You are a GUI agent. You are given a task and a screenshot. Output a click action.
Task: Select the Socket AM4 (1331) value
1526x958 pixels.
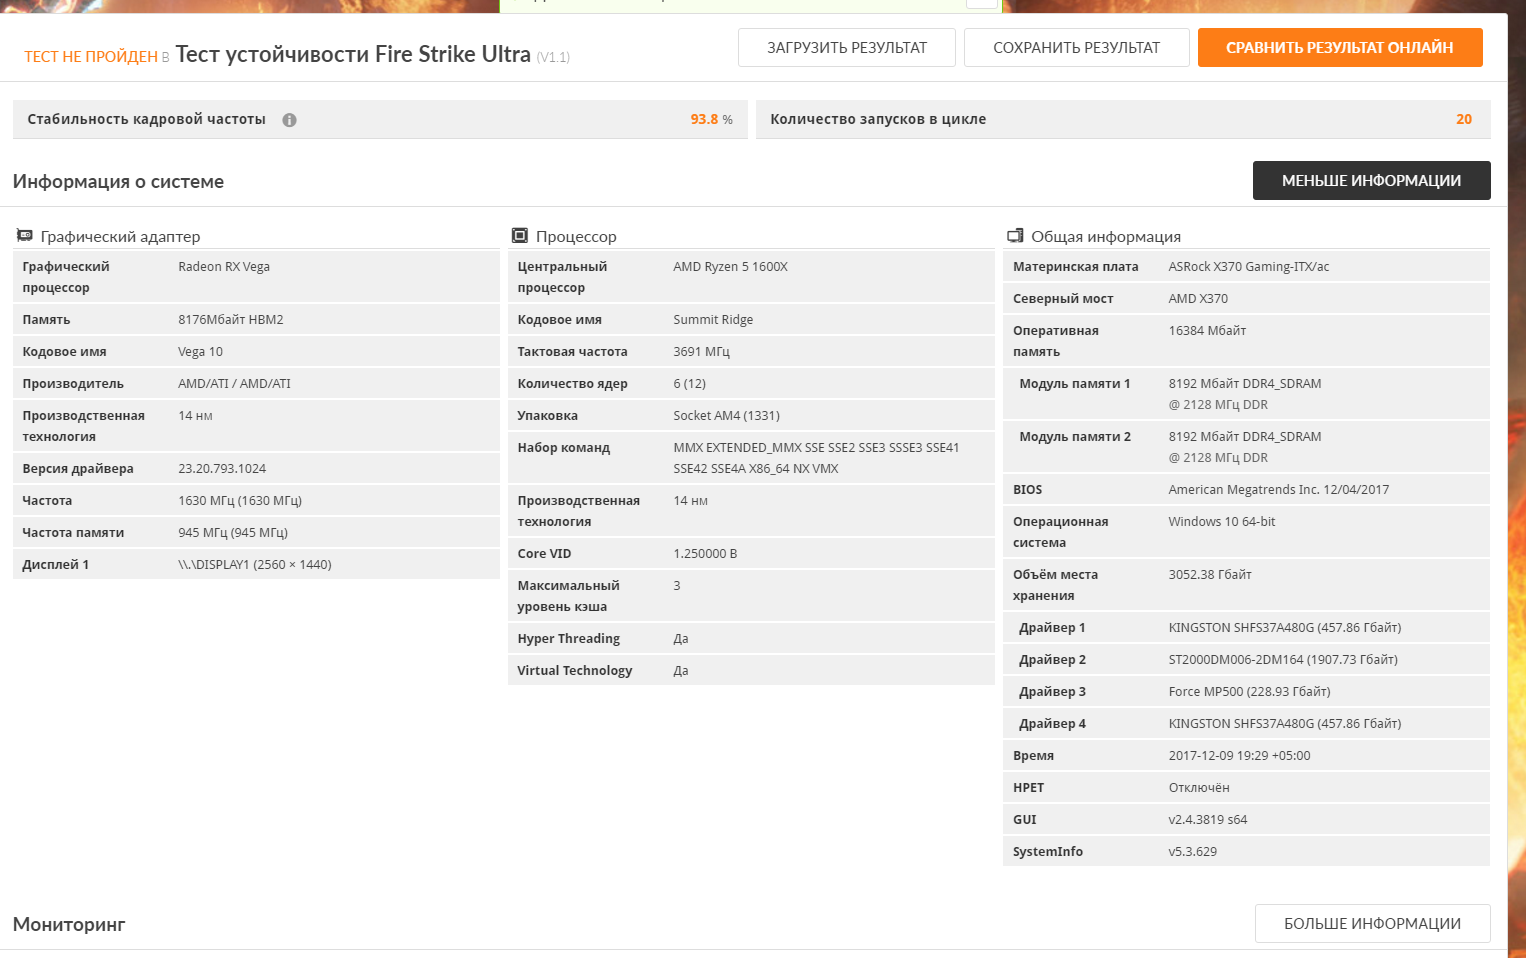coord(726,416)
